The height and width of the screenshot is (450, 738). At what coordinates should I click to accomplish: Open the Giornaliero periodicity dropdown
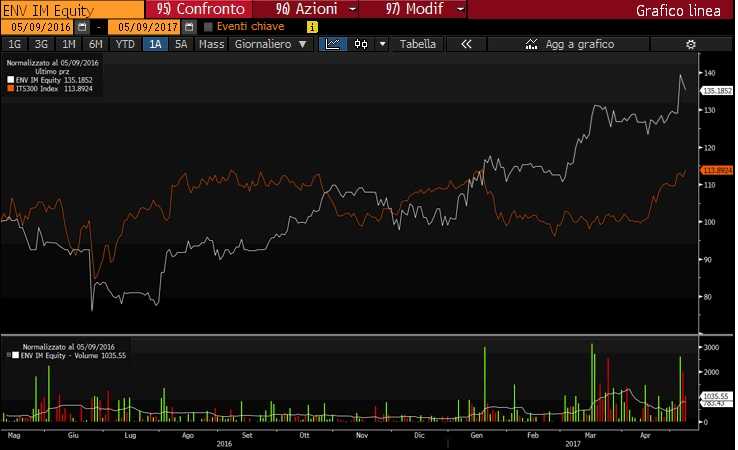pyautogui.click(x=271, y=44)
